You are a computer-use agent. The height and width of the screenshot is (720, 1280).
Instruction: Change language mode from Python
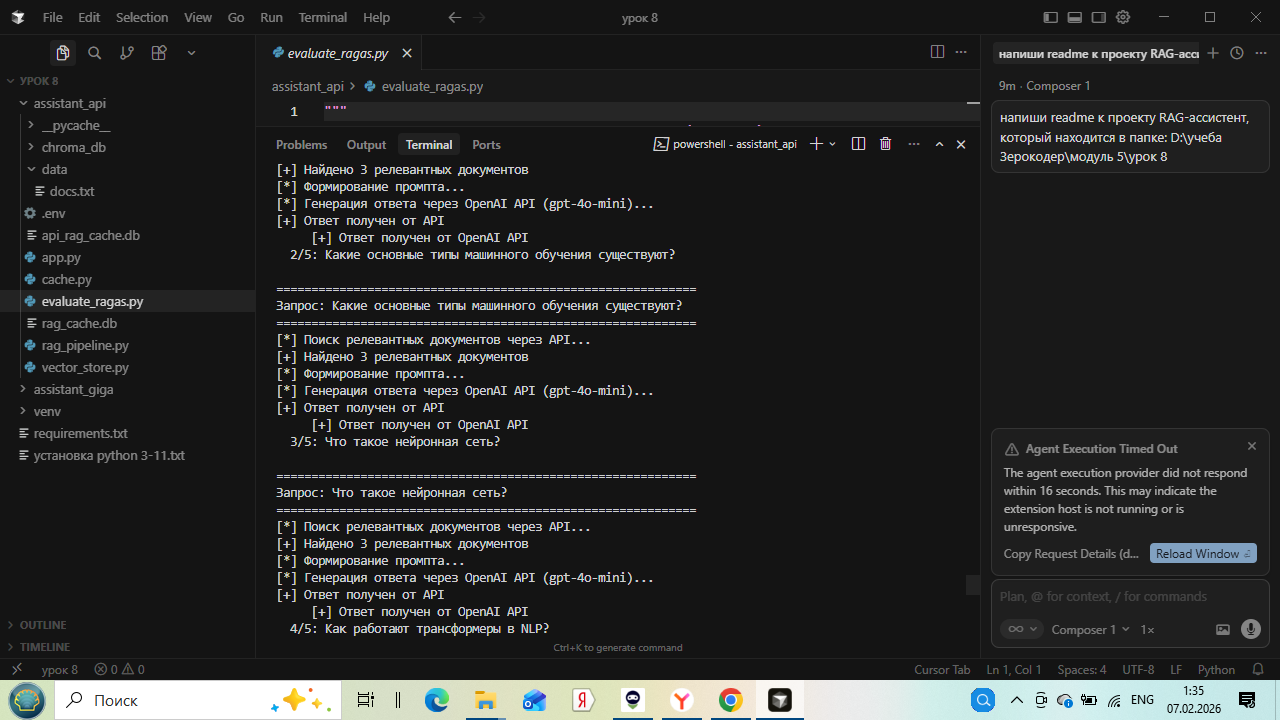[1216, 670]
